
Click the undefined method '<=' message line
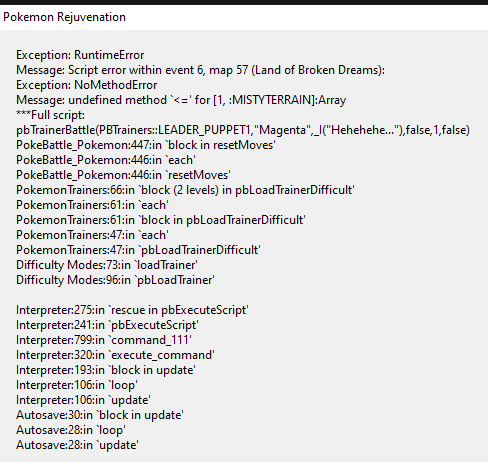[x=181, y=100]
